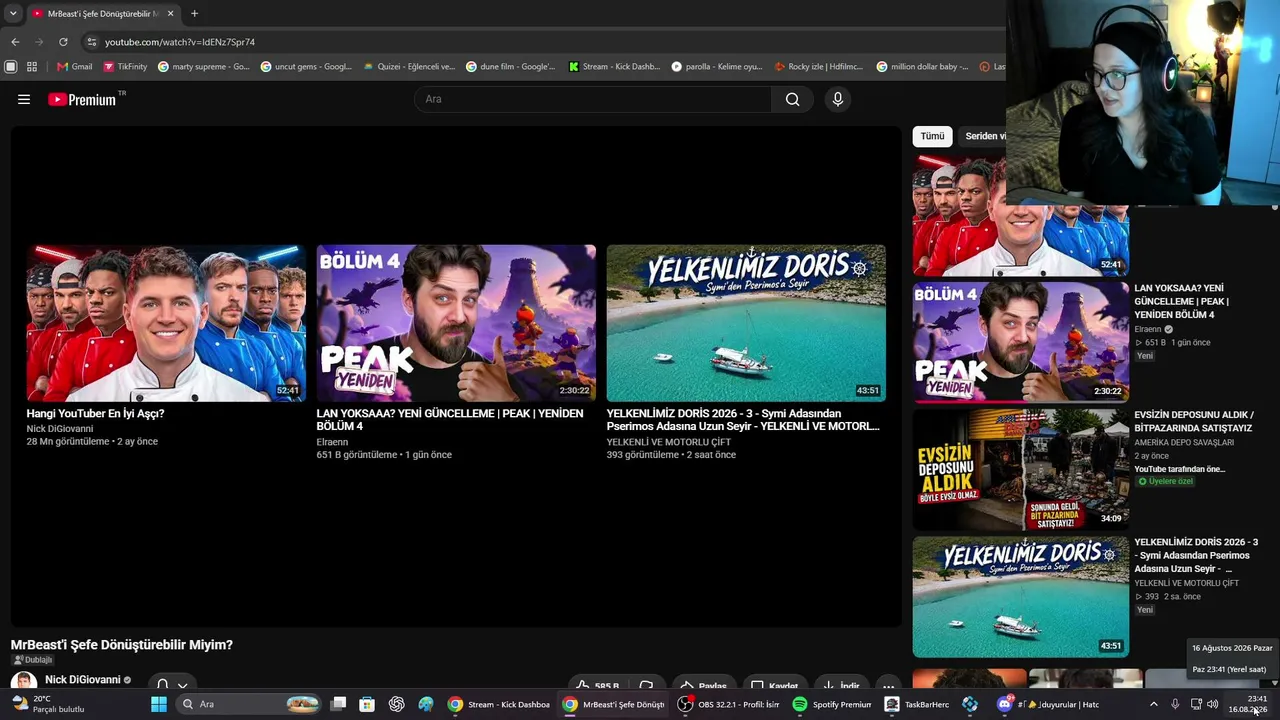Reload the page with the refresh icon
Viewport: 1280px width, 720px height.
tap(63, 42)
